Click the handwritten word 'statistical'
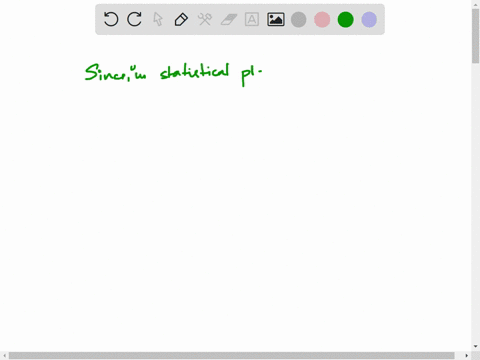Screen dimensions: 480x360 (x=195, y=71)
